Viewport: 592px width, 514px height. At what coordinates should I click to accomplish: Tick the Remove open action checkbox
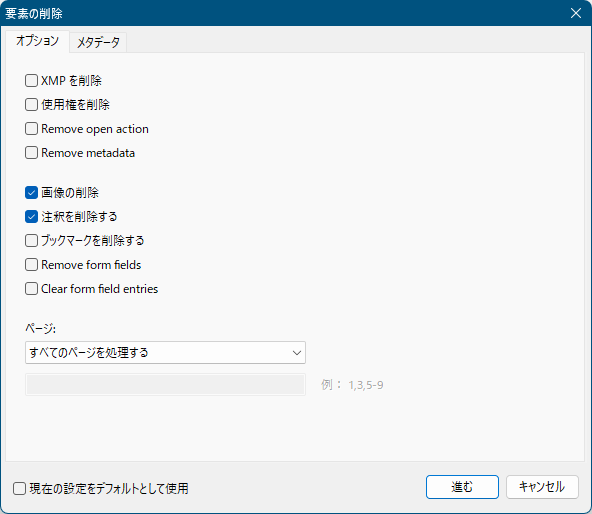[x=31, y=129]
